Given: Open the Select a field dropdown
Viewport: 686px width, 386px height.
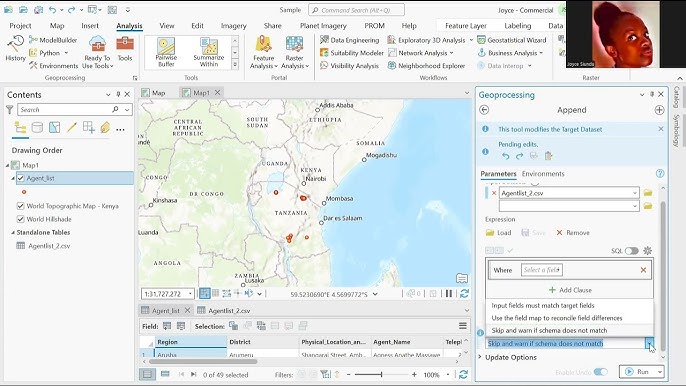Looking at the screenshot, I should click(x=541, y=270).
